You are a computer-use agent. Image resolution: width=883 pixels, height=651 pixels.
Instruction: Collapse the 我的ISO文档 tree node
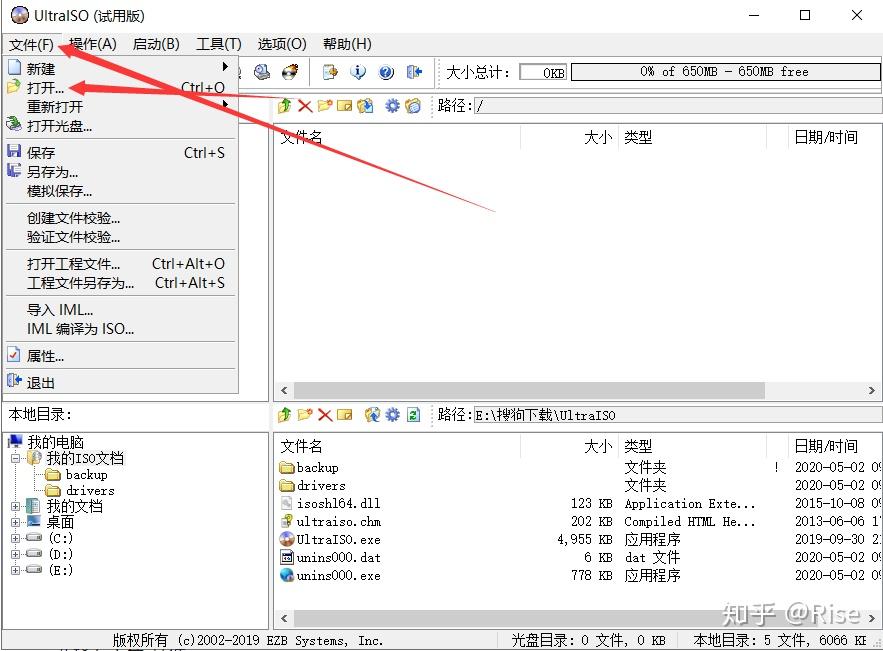[x=16, y=458]
